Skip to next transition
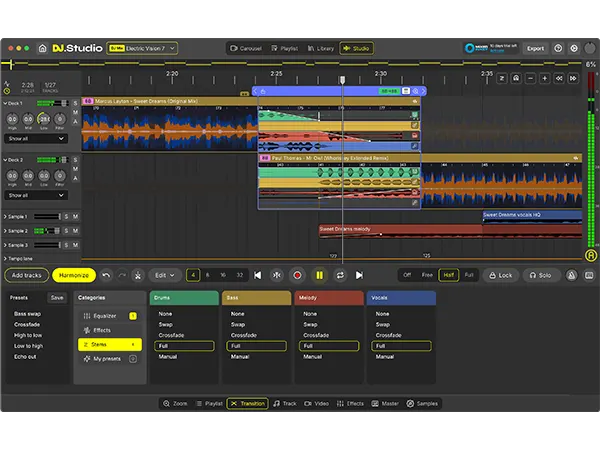The width and height of the screenshot is (600, 450). (x=359, y=275)
